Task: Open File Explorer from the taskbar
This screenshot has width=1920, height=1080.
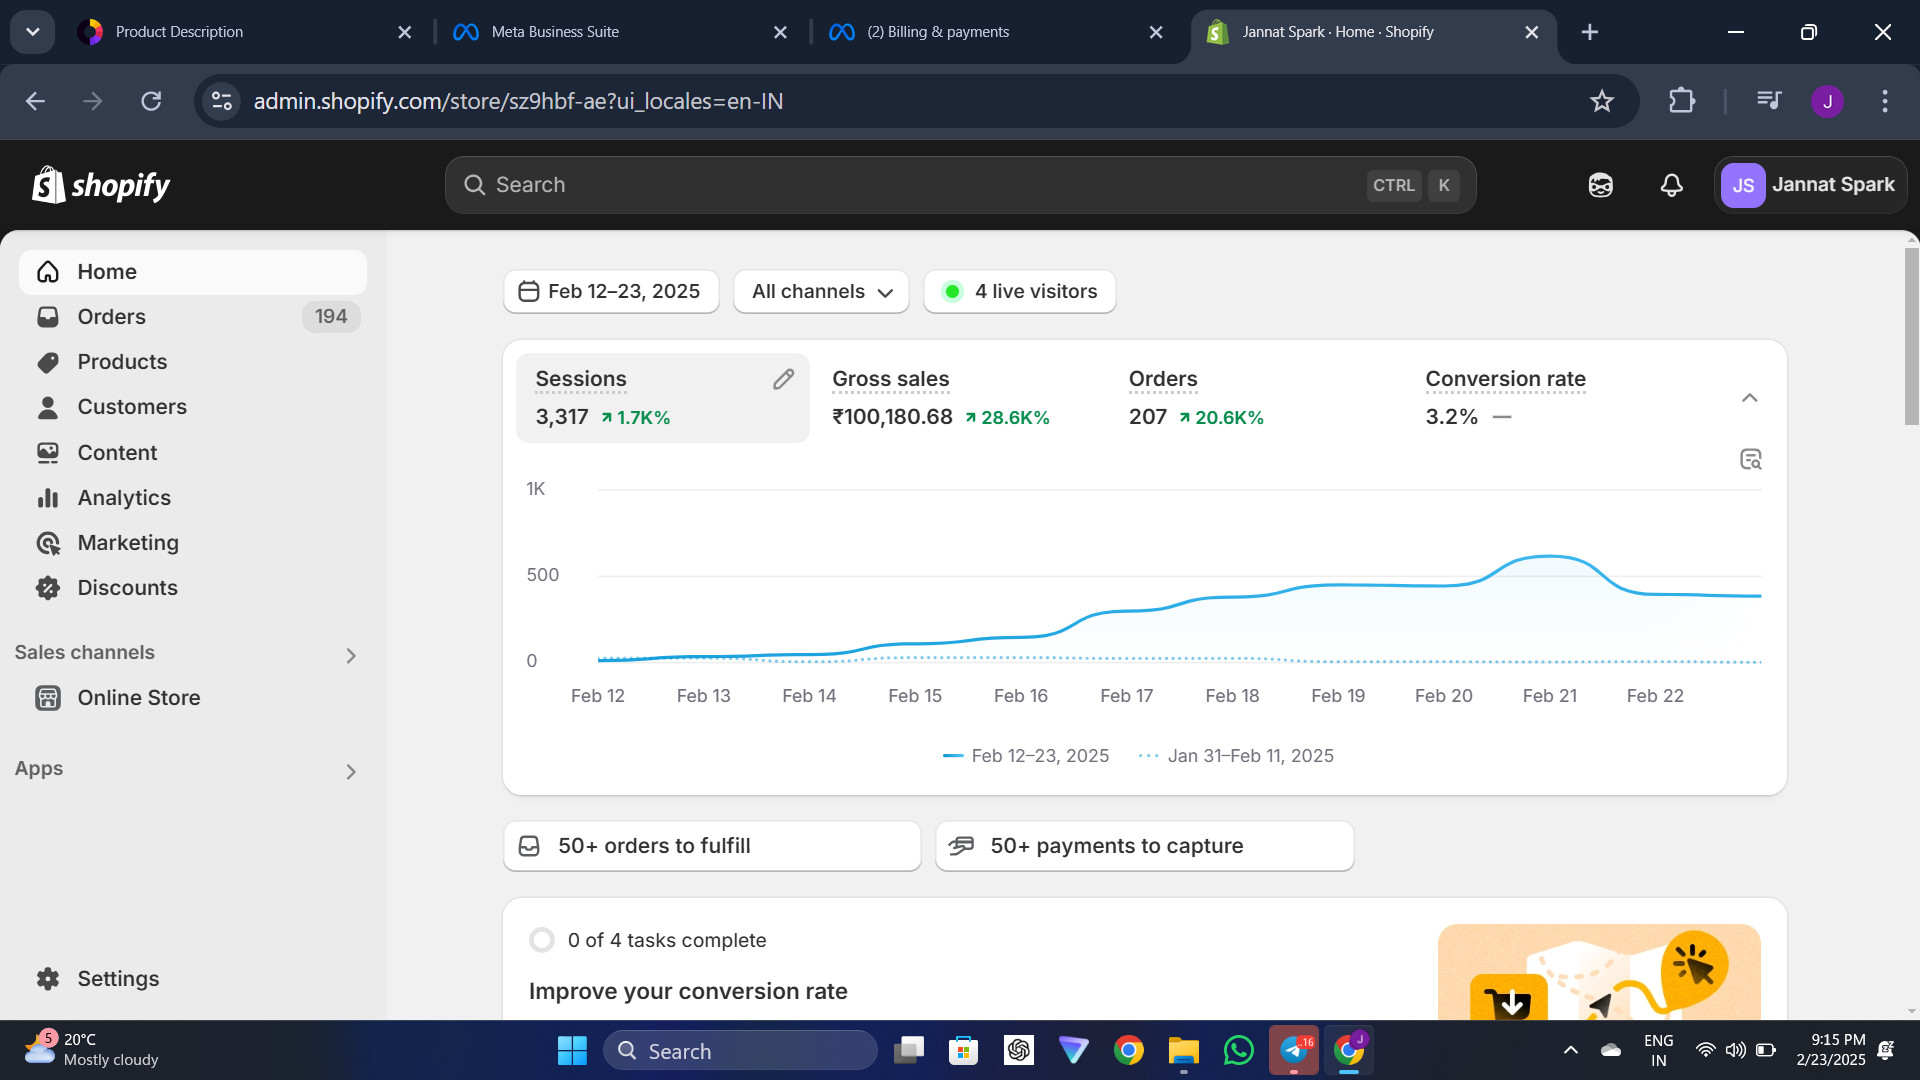Action: tap(1183, 1051)
